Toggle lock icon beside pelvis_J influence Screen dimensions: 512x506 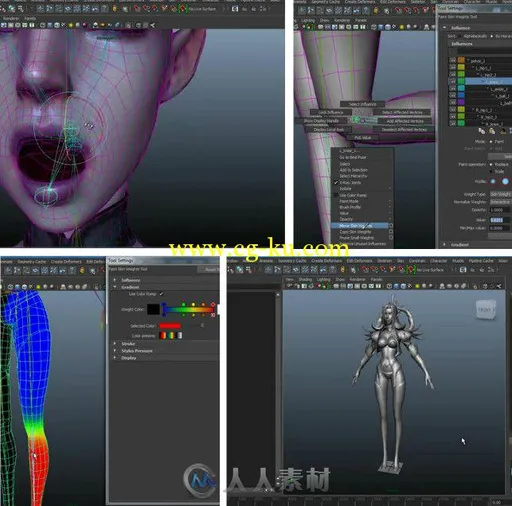click(x=452, y=60)
